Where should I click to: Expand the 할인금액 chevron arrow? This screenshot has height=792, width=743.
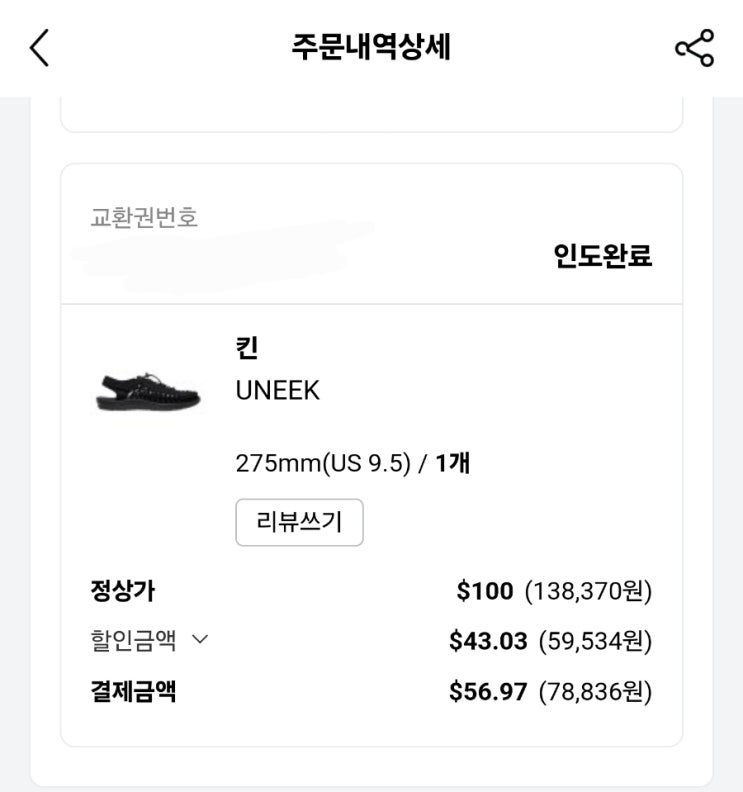click(199, 640)
